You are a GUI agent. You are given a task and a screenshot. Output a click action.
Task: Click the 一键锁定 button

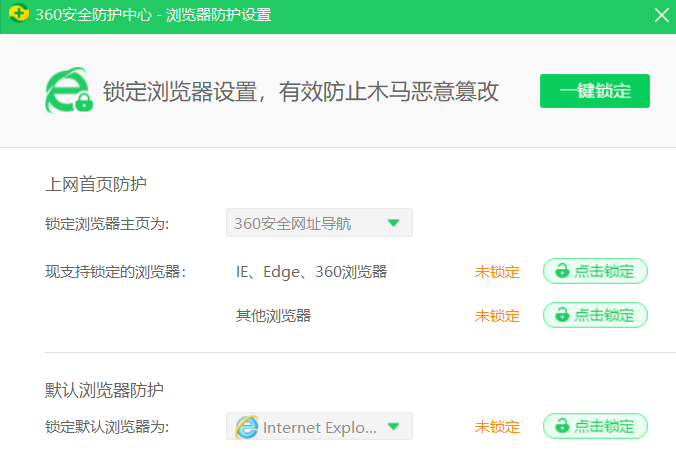595,91
